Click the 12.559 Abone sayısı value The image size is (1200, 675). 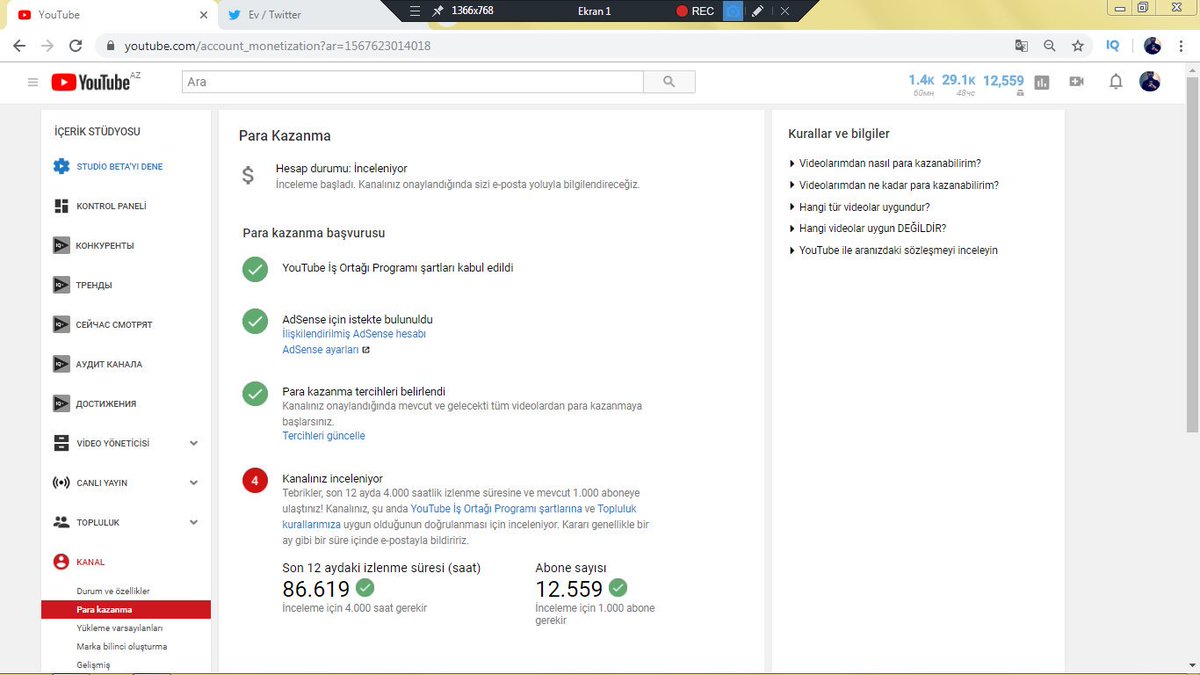[569, 589]
